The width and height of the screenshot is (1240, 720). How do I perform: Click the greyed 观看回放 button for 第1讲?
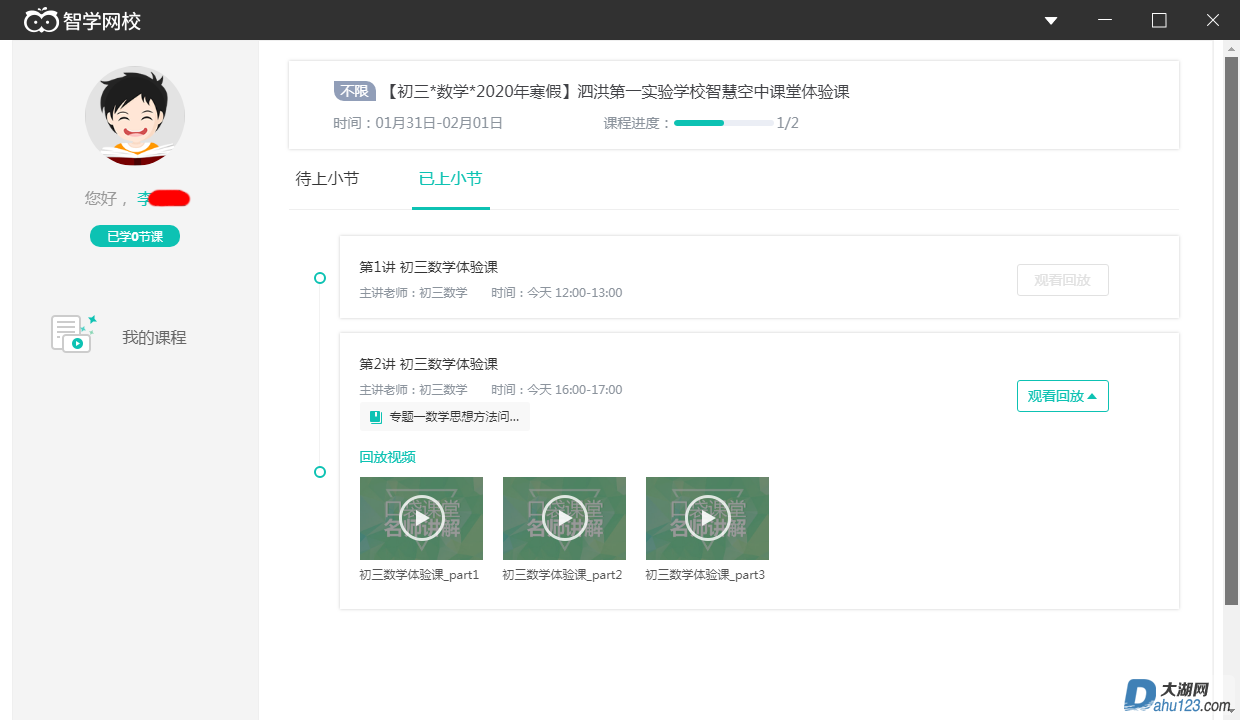(x=1062, y=280)
